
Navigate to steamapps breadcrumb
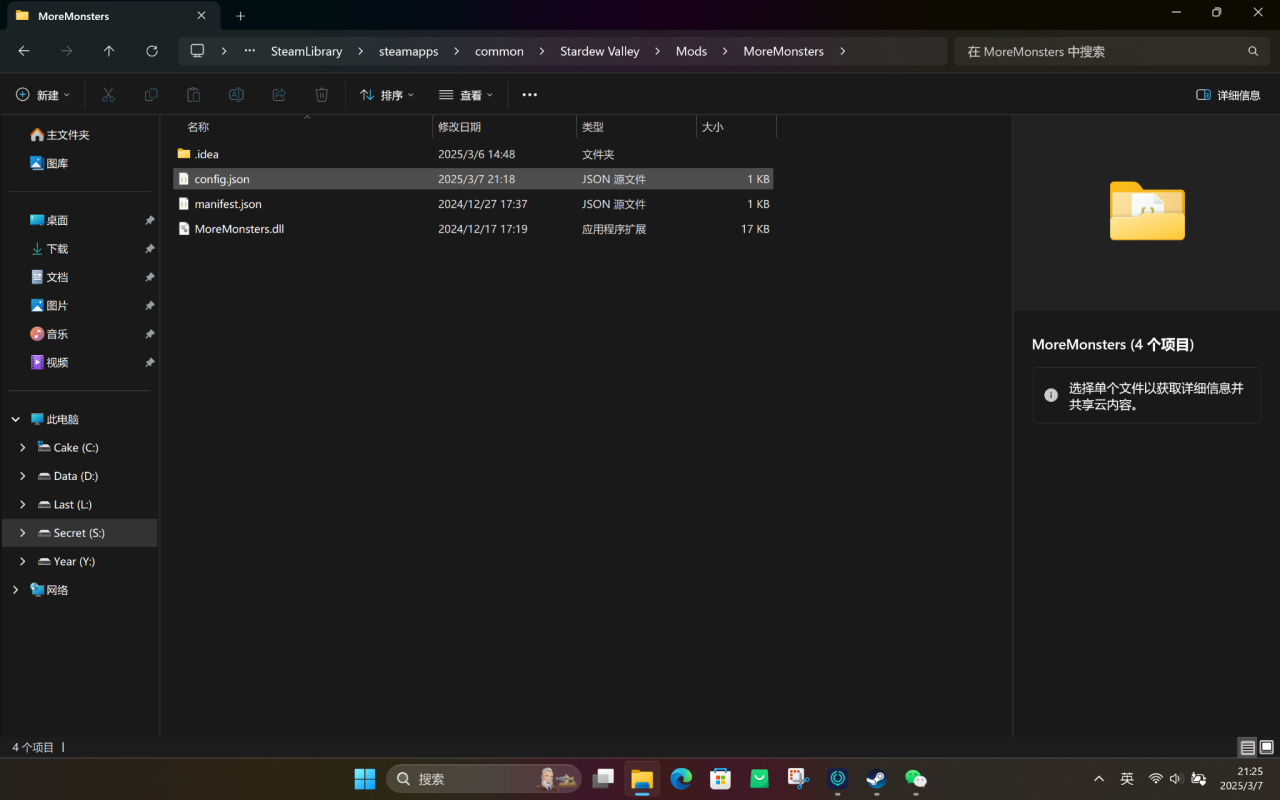(x=408, y=51)
